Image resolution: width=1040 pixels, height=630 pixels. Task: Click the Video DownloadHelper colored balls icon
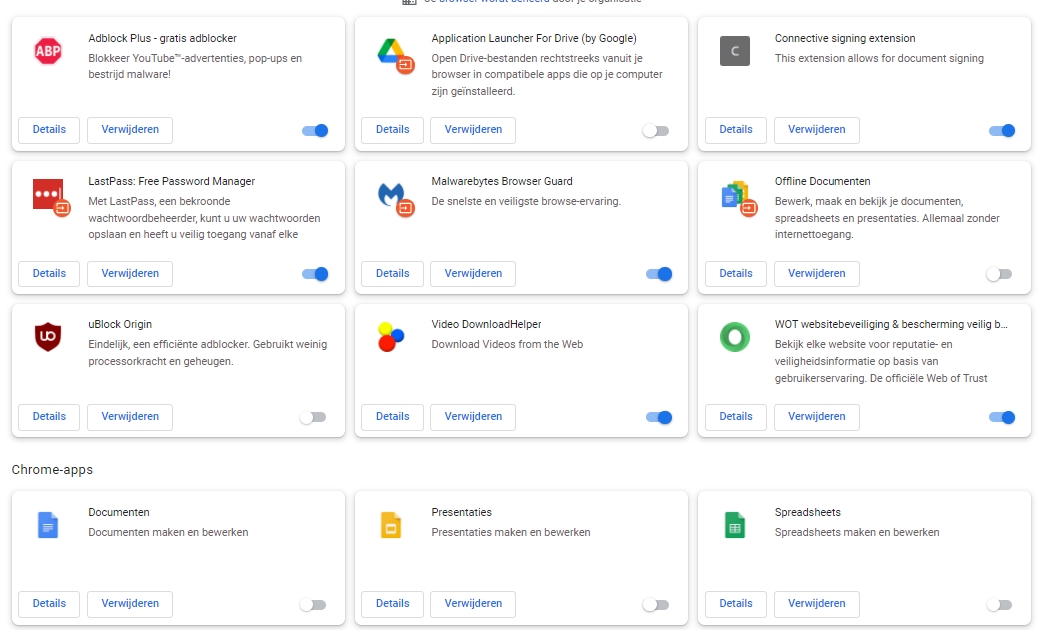point(391,337)
